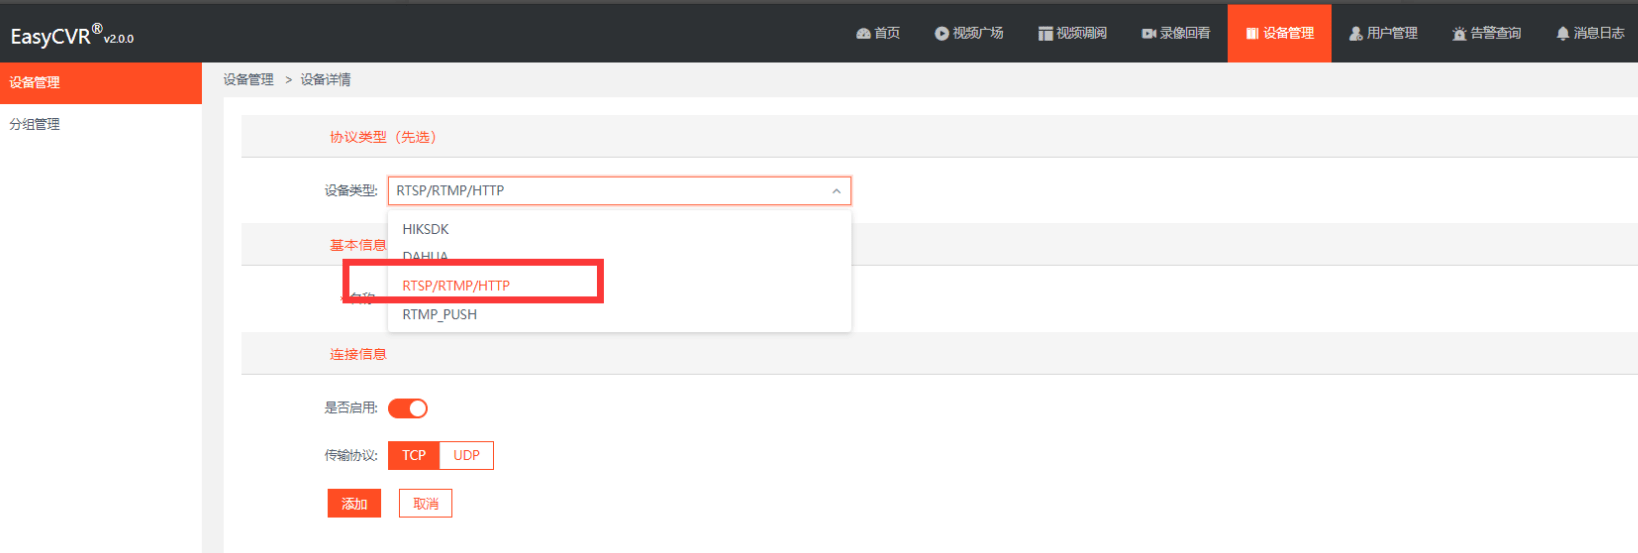Click 设备管理 breadcrumb link
Image resolution: width=1638 pixels, height=553 pixels.
click(248, 80)
